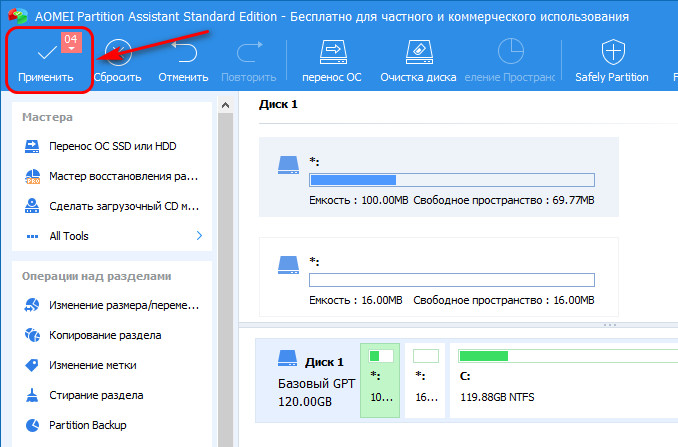Discard changes with Сбросить
This screenshot has height=447, width=678.
click(x=118, y=61)
